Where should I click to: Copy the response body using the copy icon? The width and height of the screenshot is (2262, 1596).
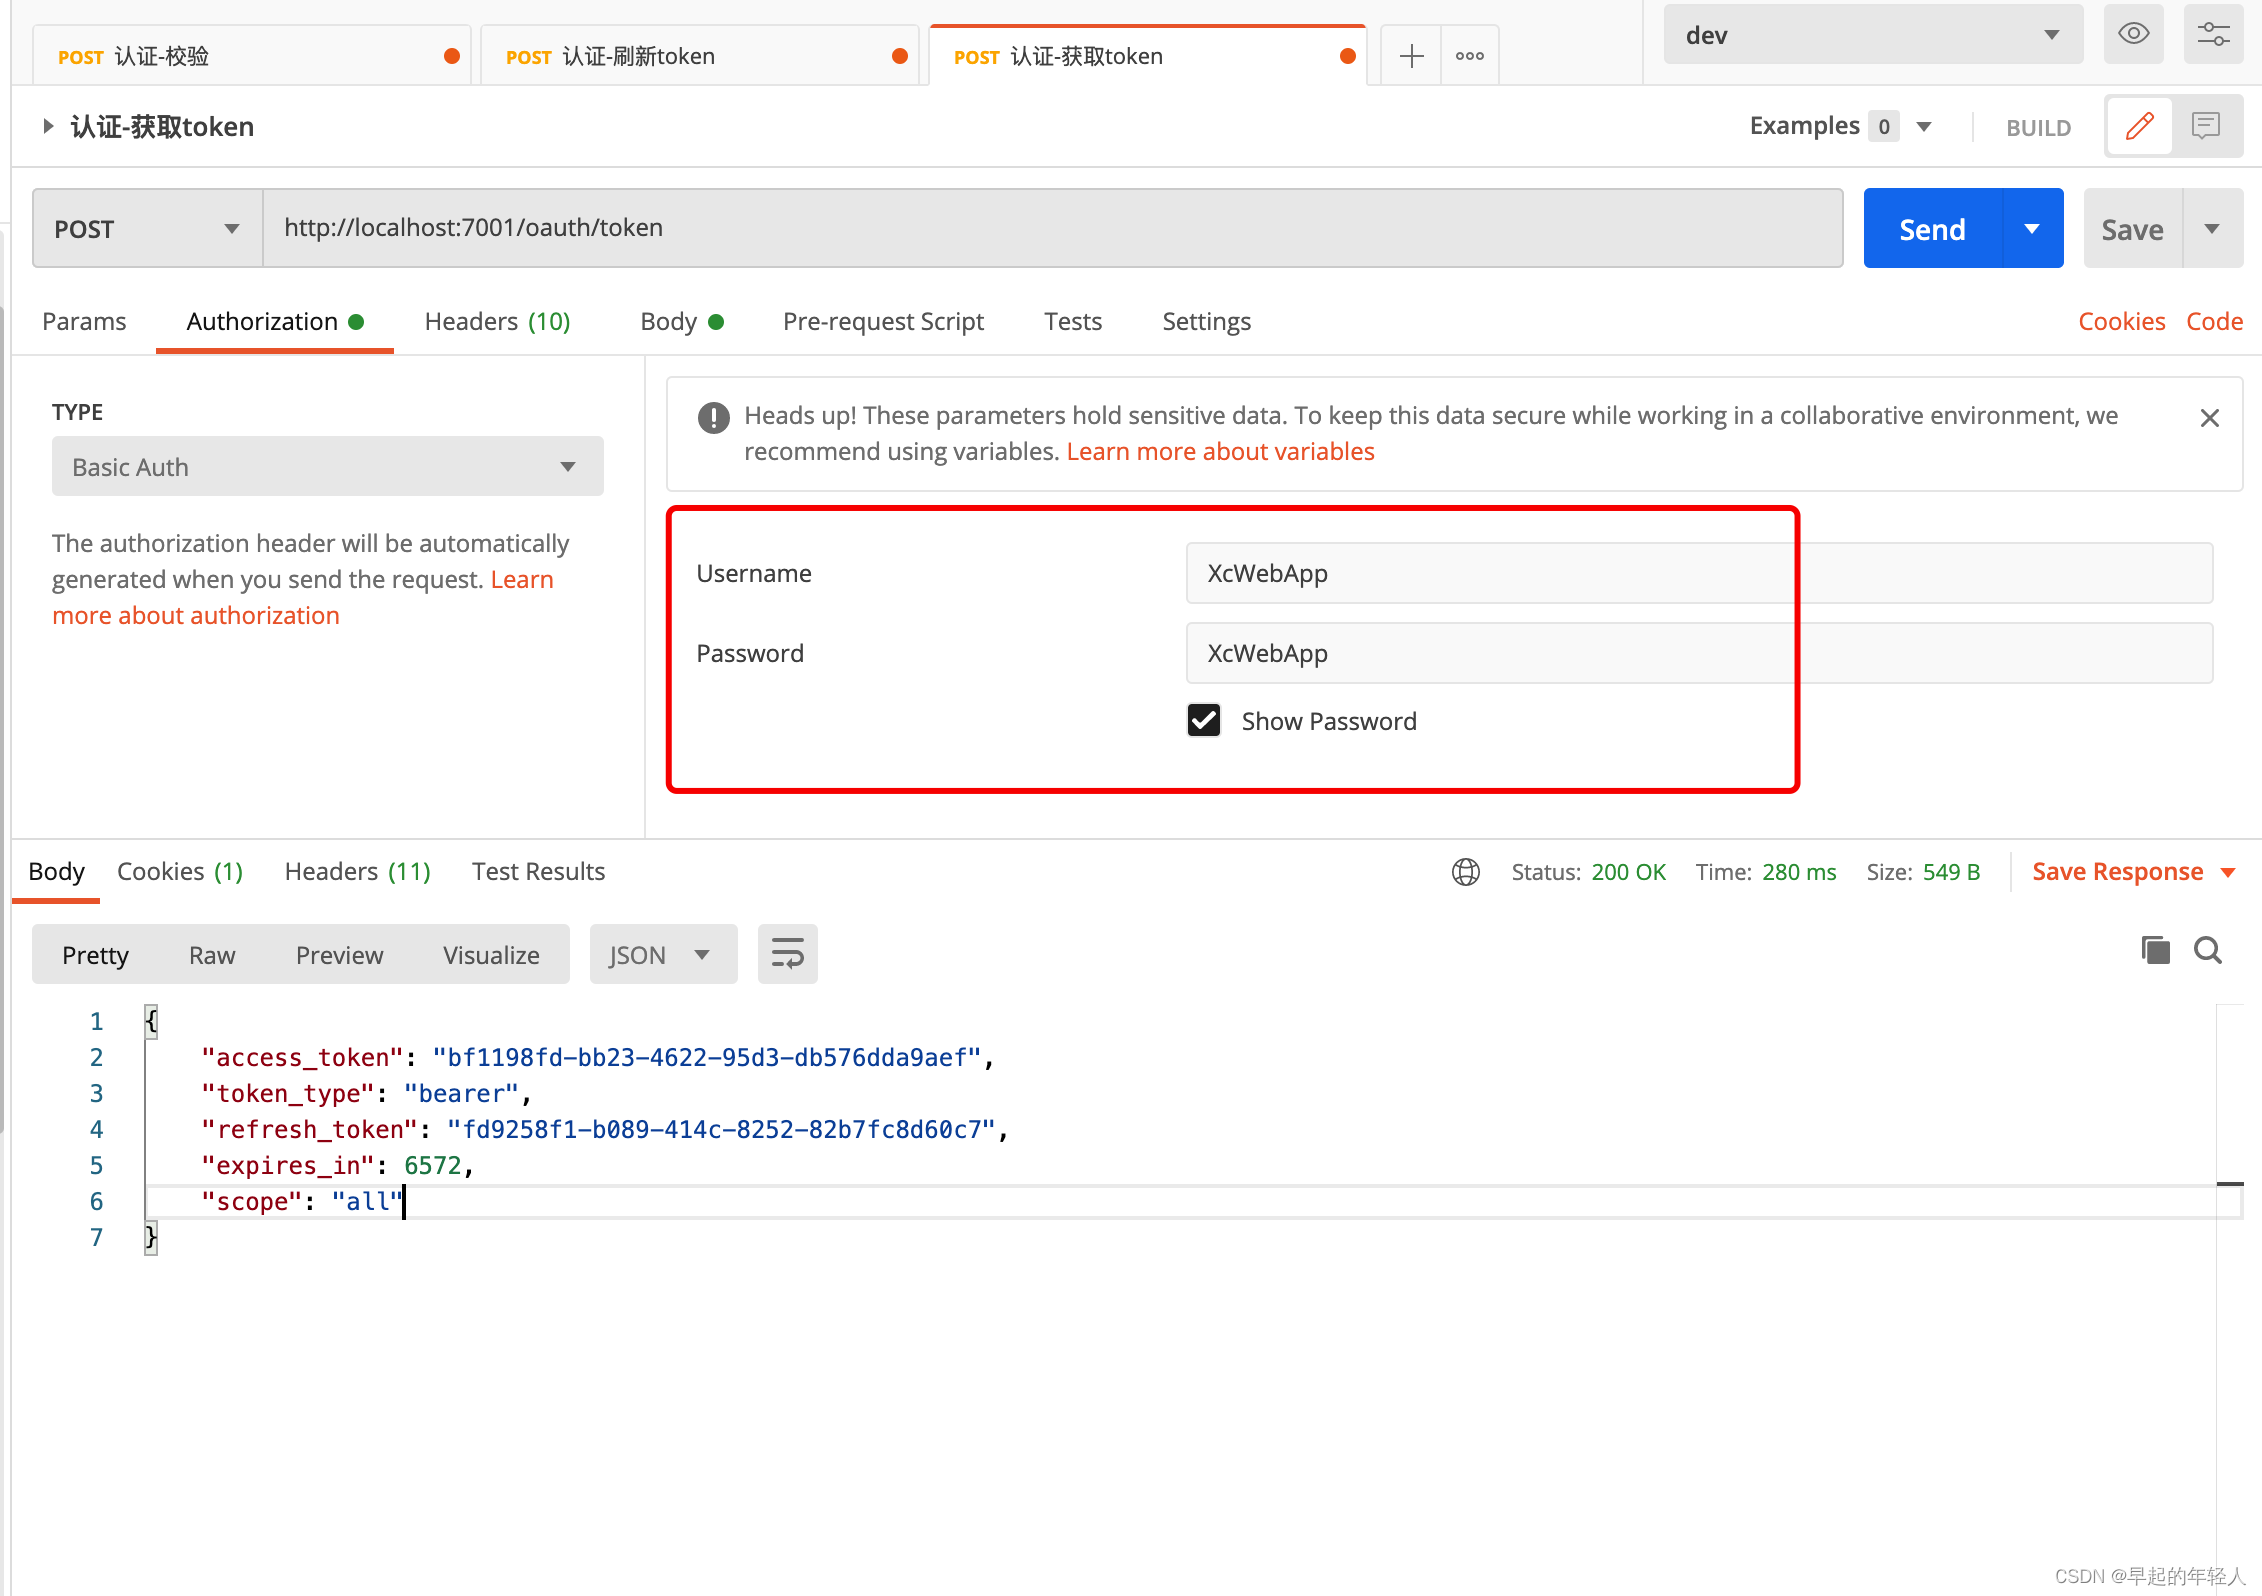2156,950
